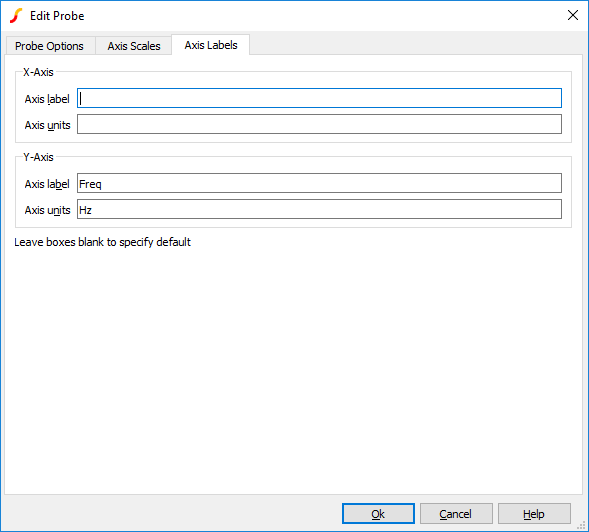Image resolution: width=589 pixels, height=532 pixels.
Task: Open the Axis Scales tab
Action: [134, 46]
